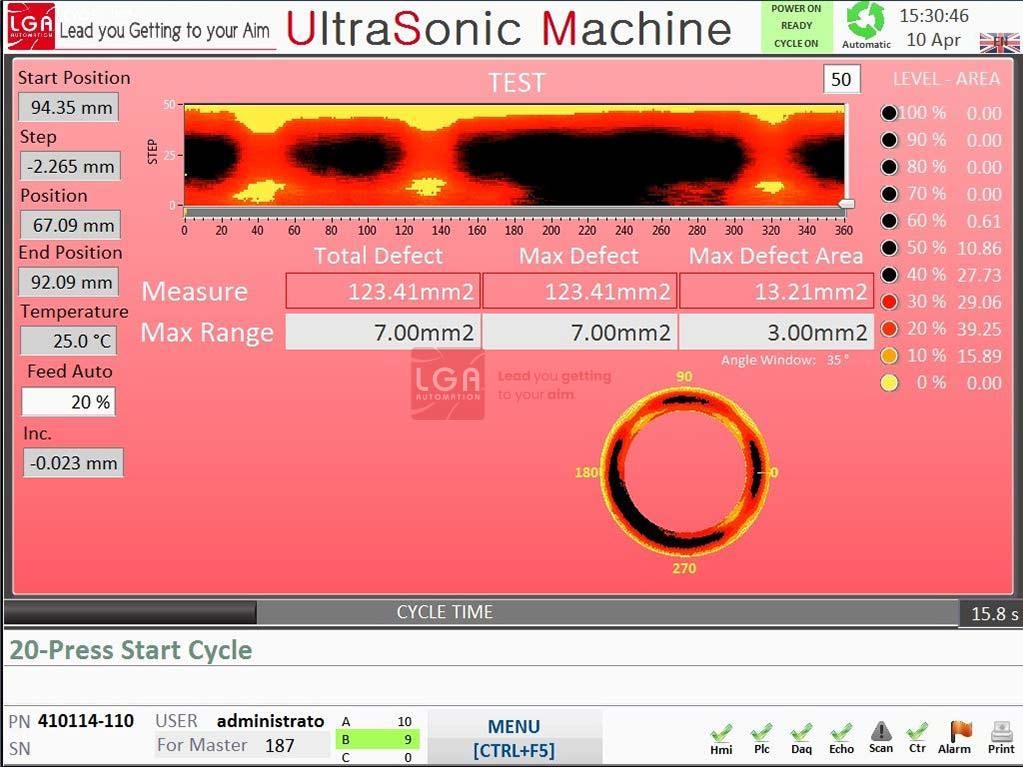Click the Max Defect Measure 123.41mm2 value
The height and width of the screenshot is (767, 1023).
coord(579,291)
